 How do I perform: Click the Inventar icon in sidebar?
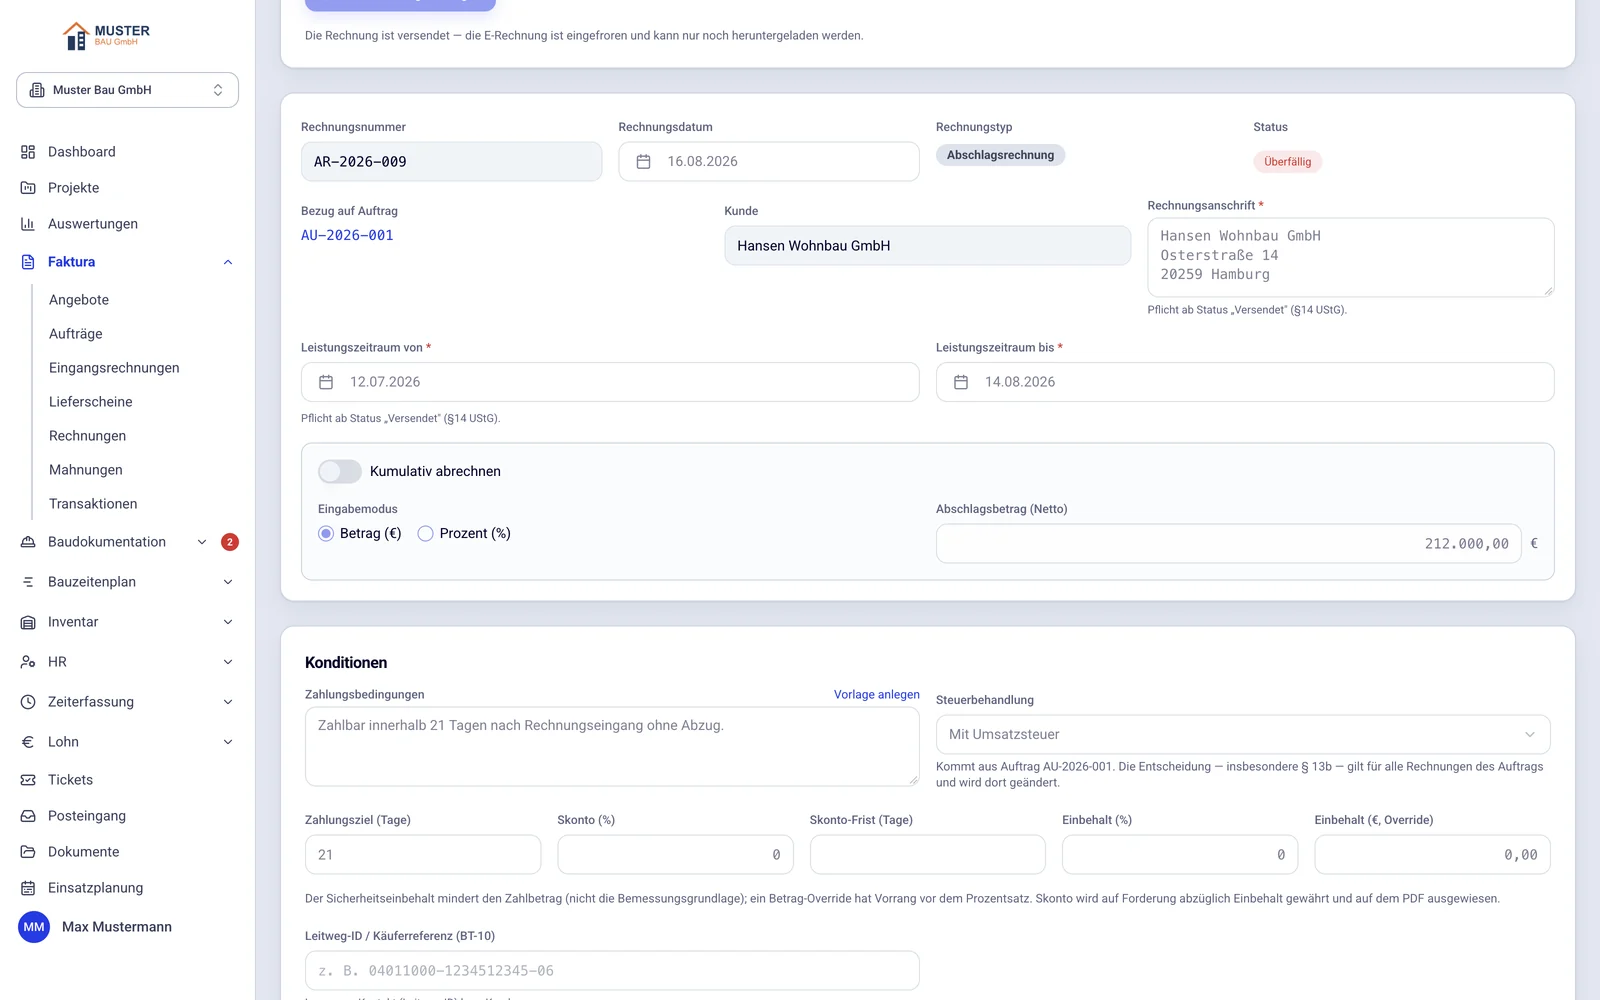(x=28, y=622)
